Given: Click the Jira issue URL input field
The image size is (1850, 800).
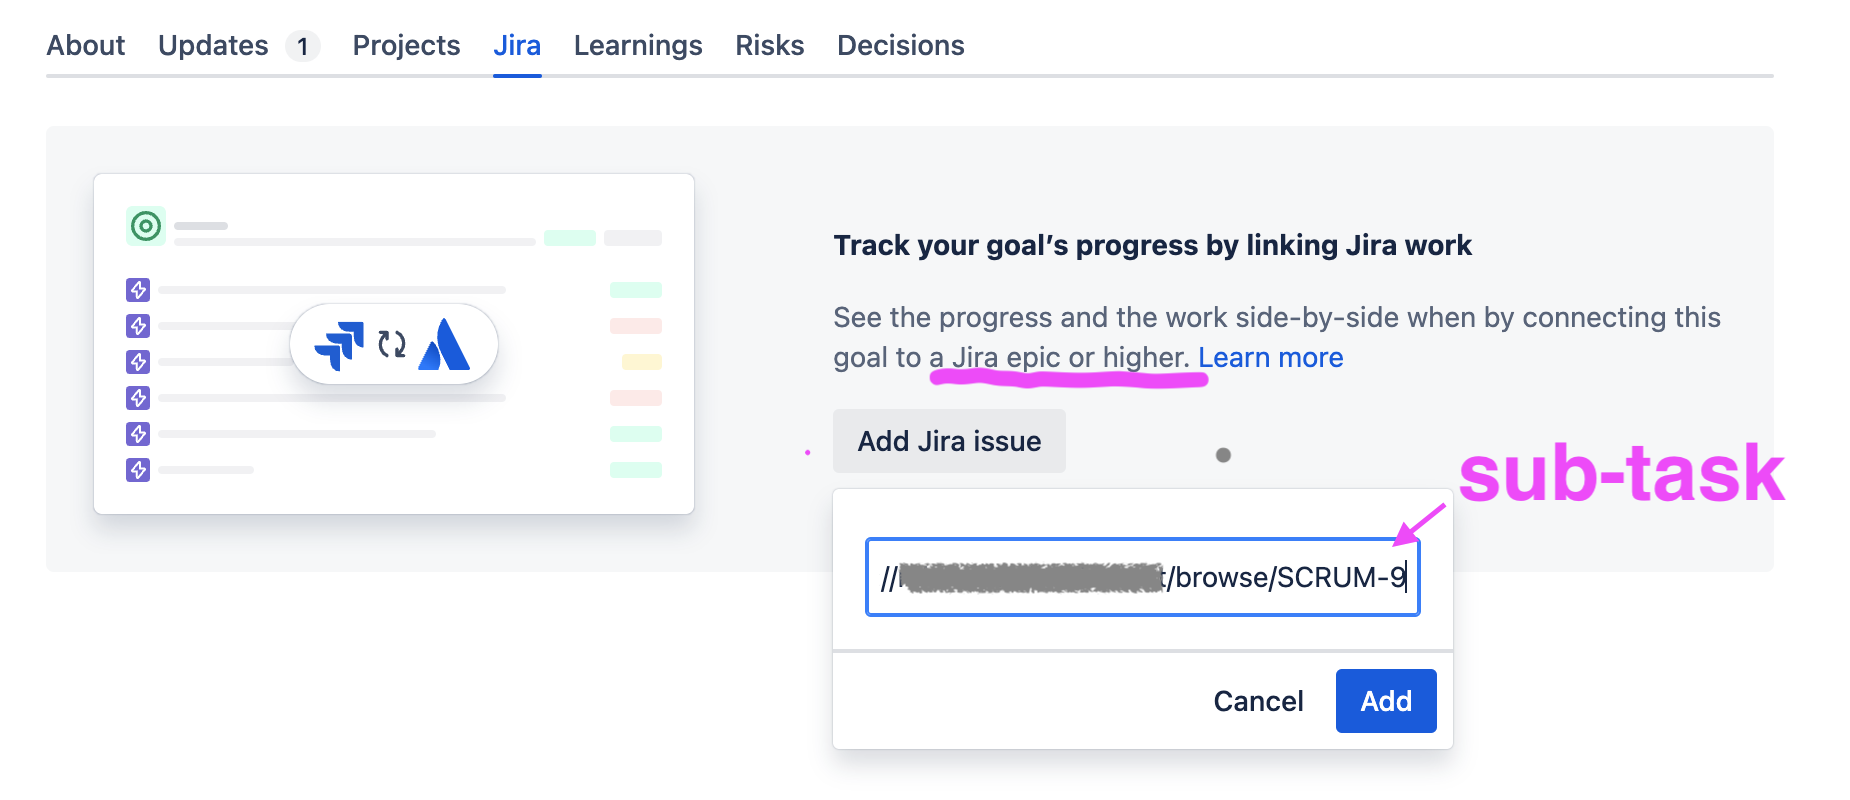Looking at the screenshot, I should click(1142, 577).
